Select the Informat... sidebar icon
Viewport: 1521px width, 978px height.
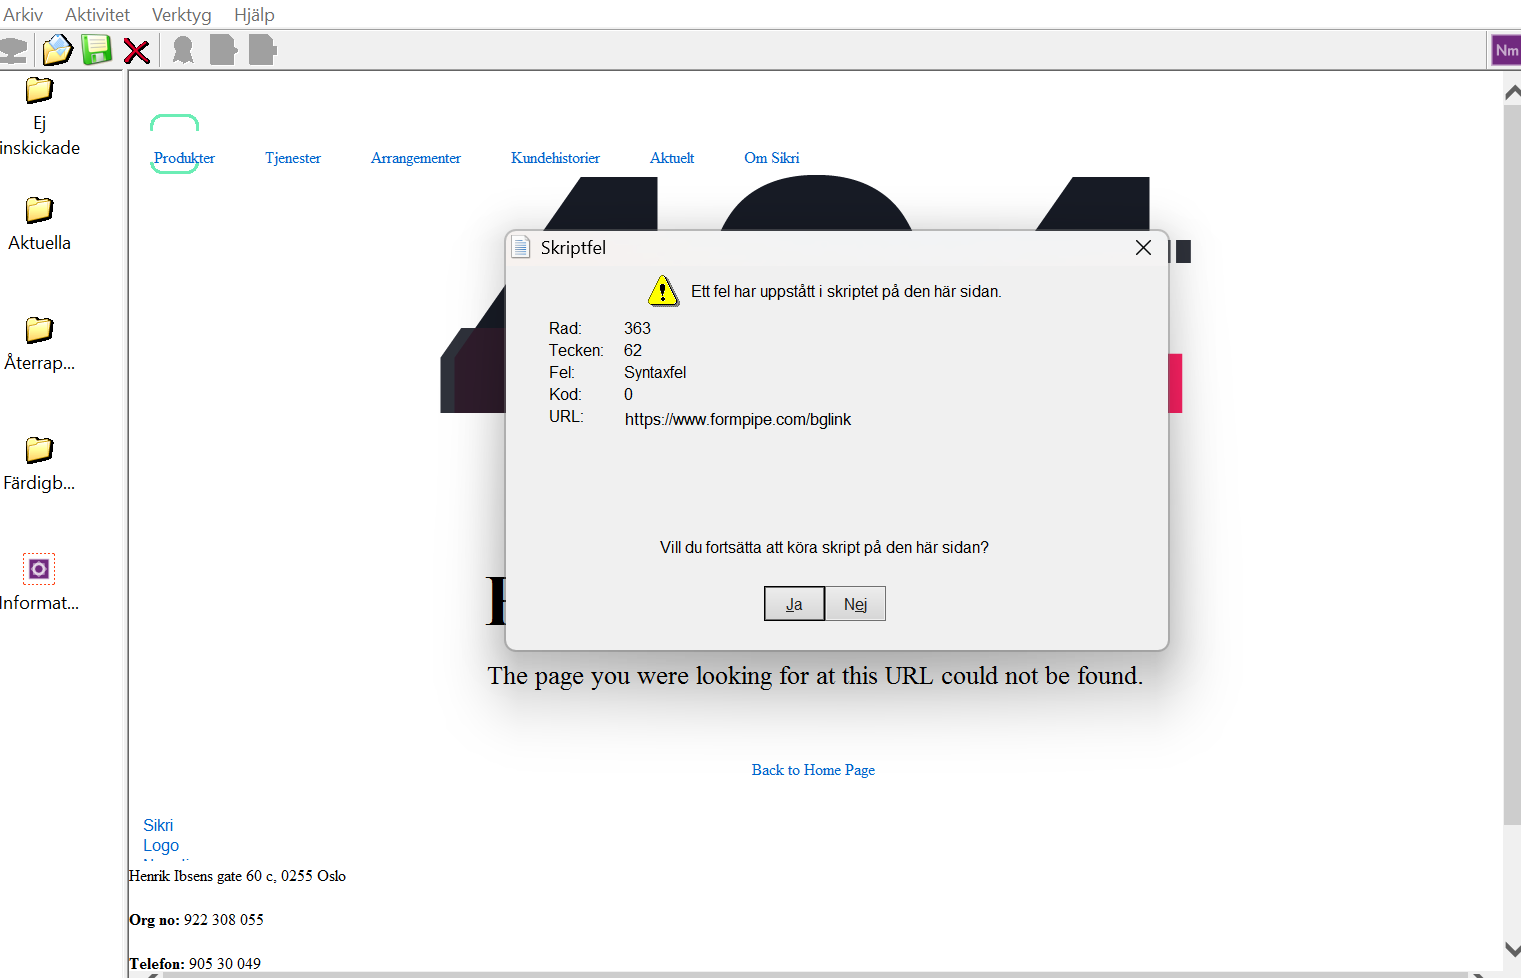pos(39,569)
